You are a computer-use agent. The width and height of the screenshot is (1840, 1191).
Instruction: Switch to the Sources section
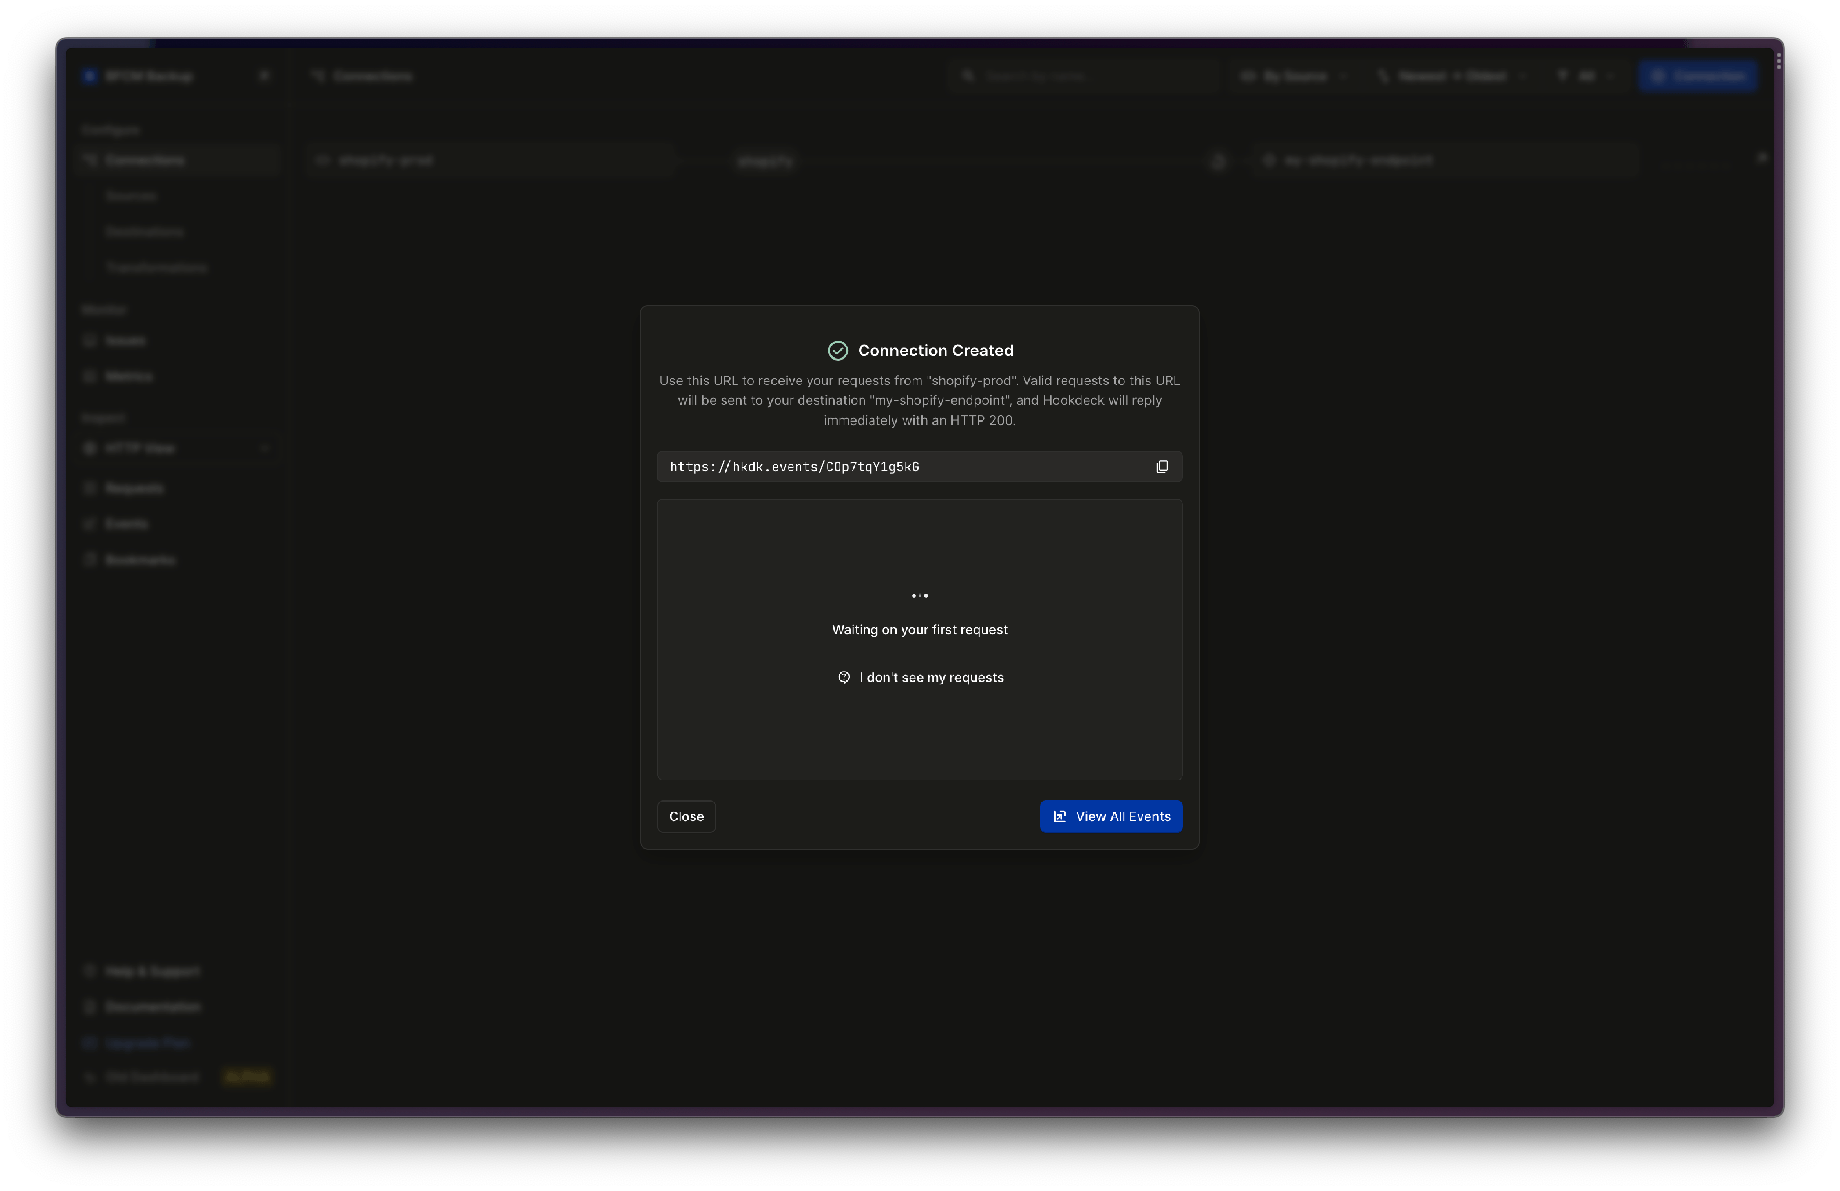pos(131,196)
